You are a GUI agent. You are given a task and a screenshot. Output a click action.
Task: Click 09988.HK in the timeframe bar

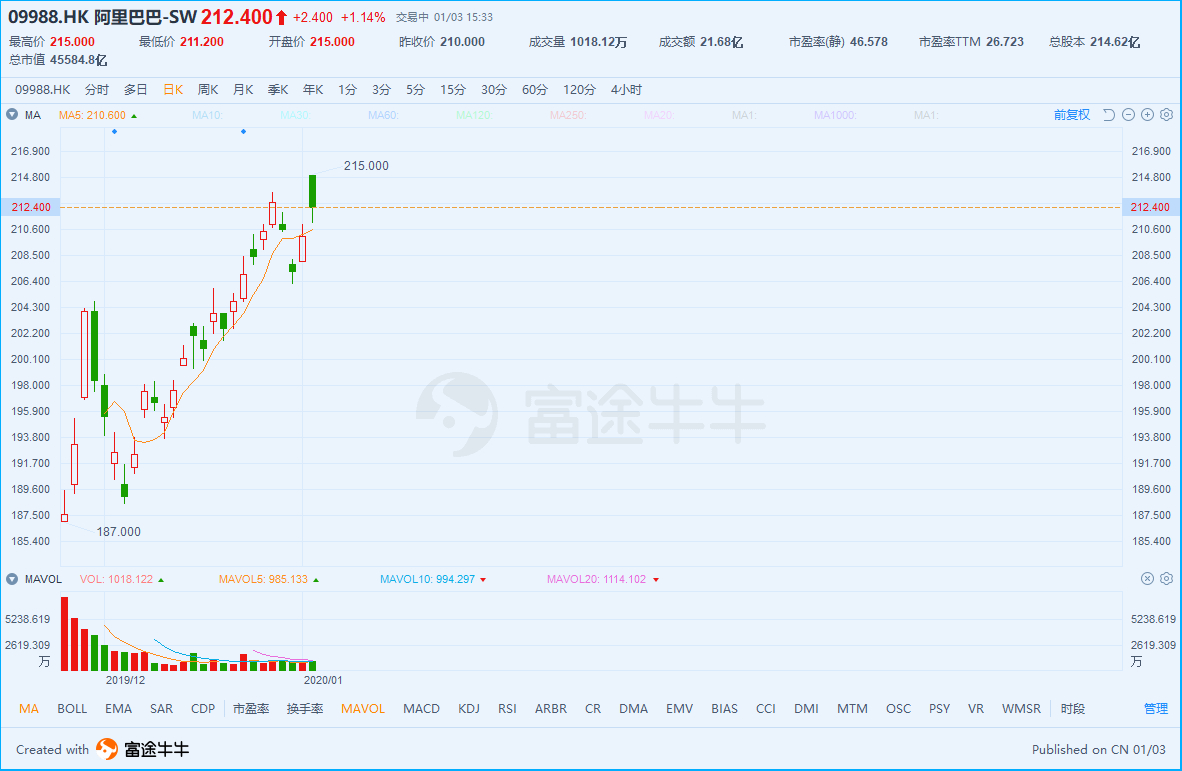[x=42, y=90]
